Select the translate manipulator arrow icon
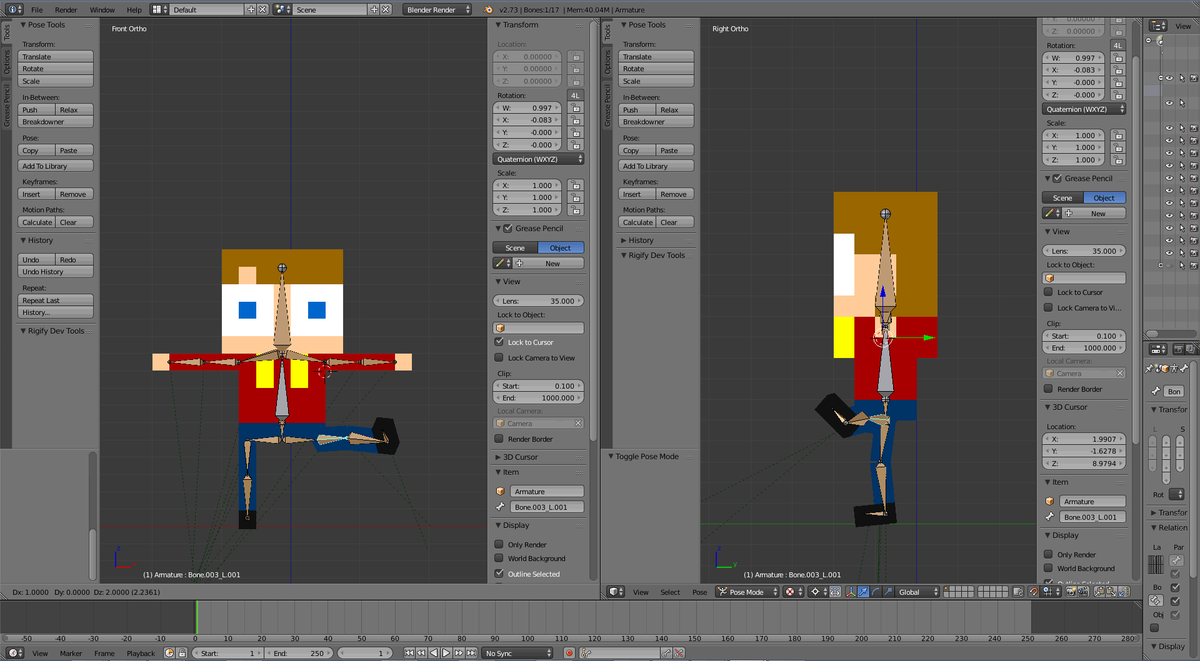The width and height of the screenshot is (1200, 661). [x=862, y=592]
